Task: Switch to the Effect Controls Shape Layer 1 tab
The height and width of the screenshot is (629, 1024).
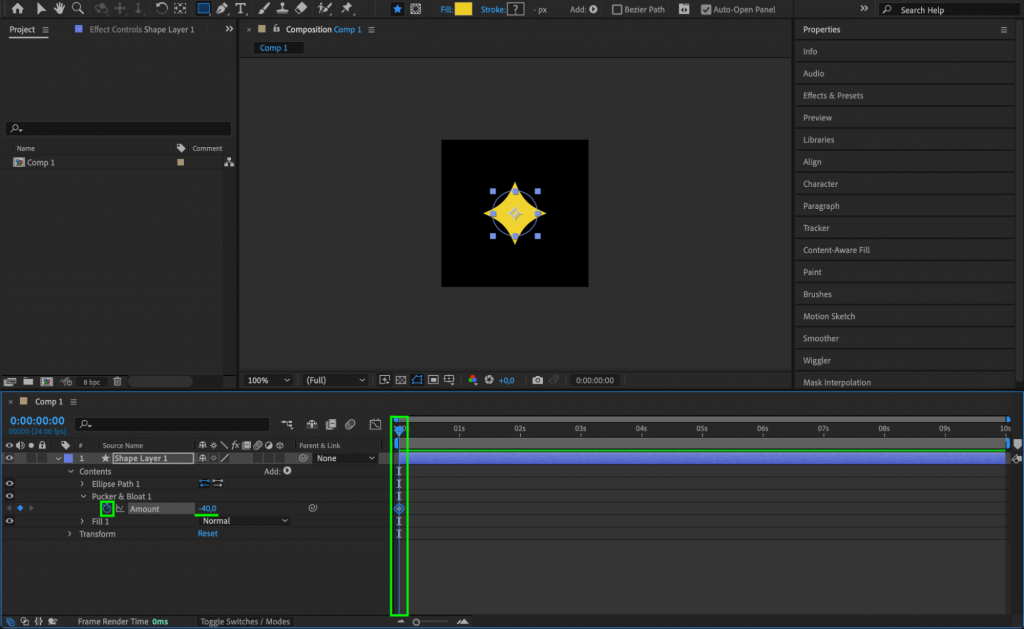Action: [x=135, y=29]
